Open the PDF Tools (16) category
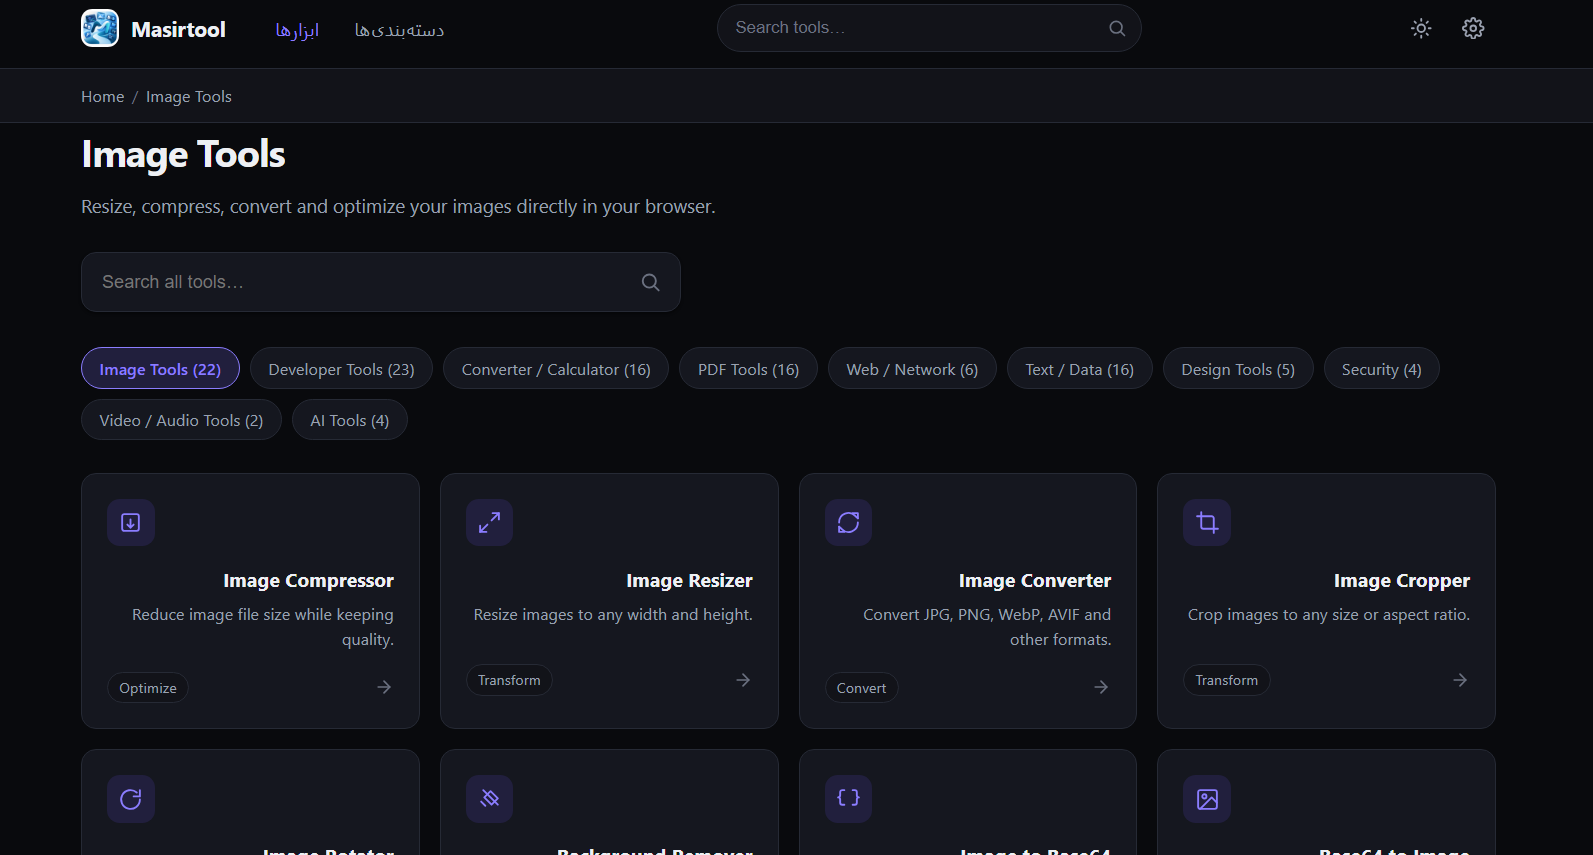 (x=748, y=369)
